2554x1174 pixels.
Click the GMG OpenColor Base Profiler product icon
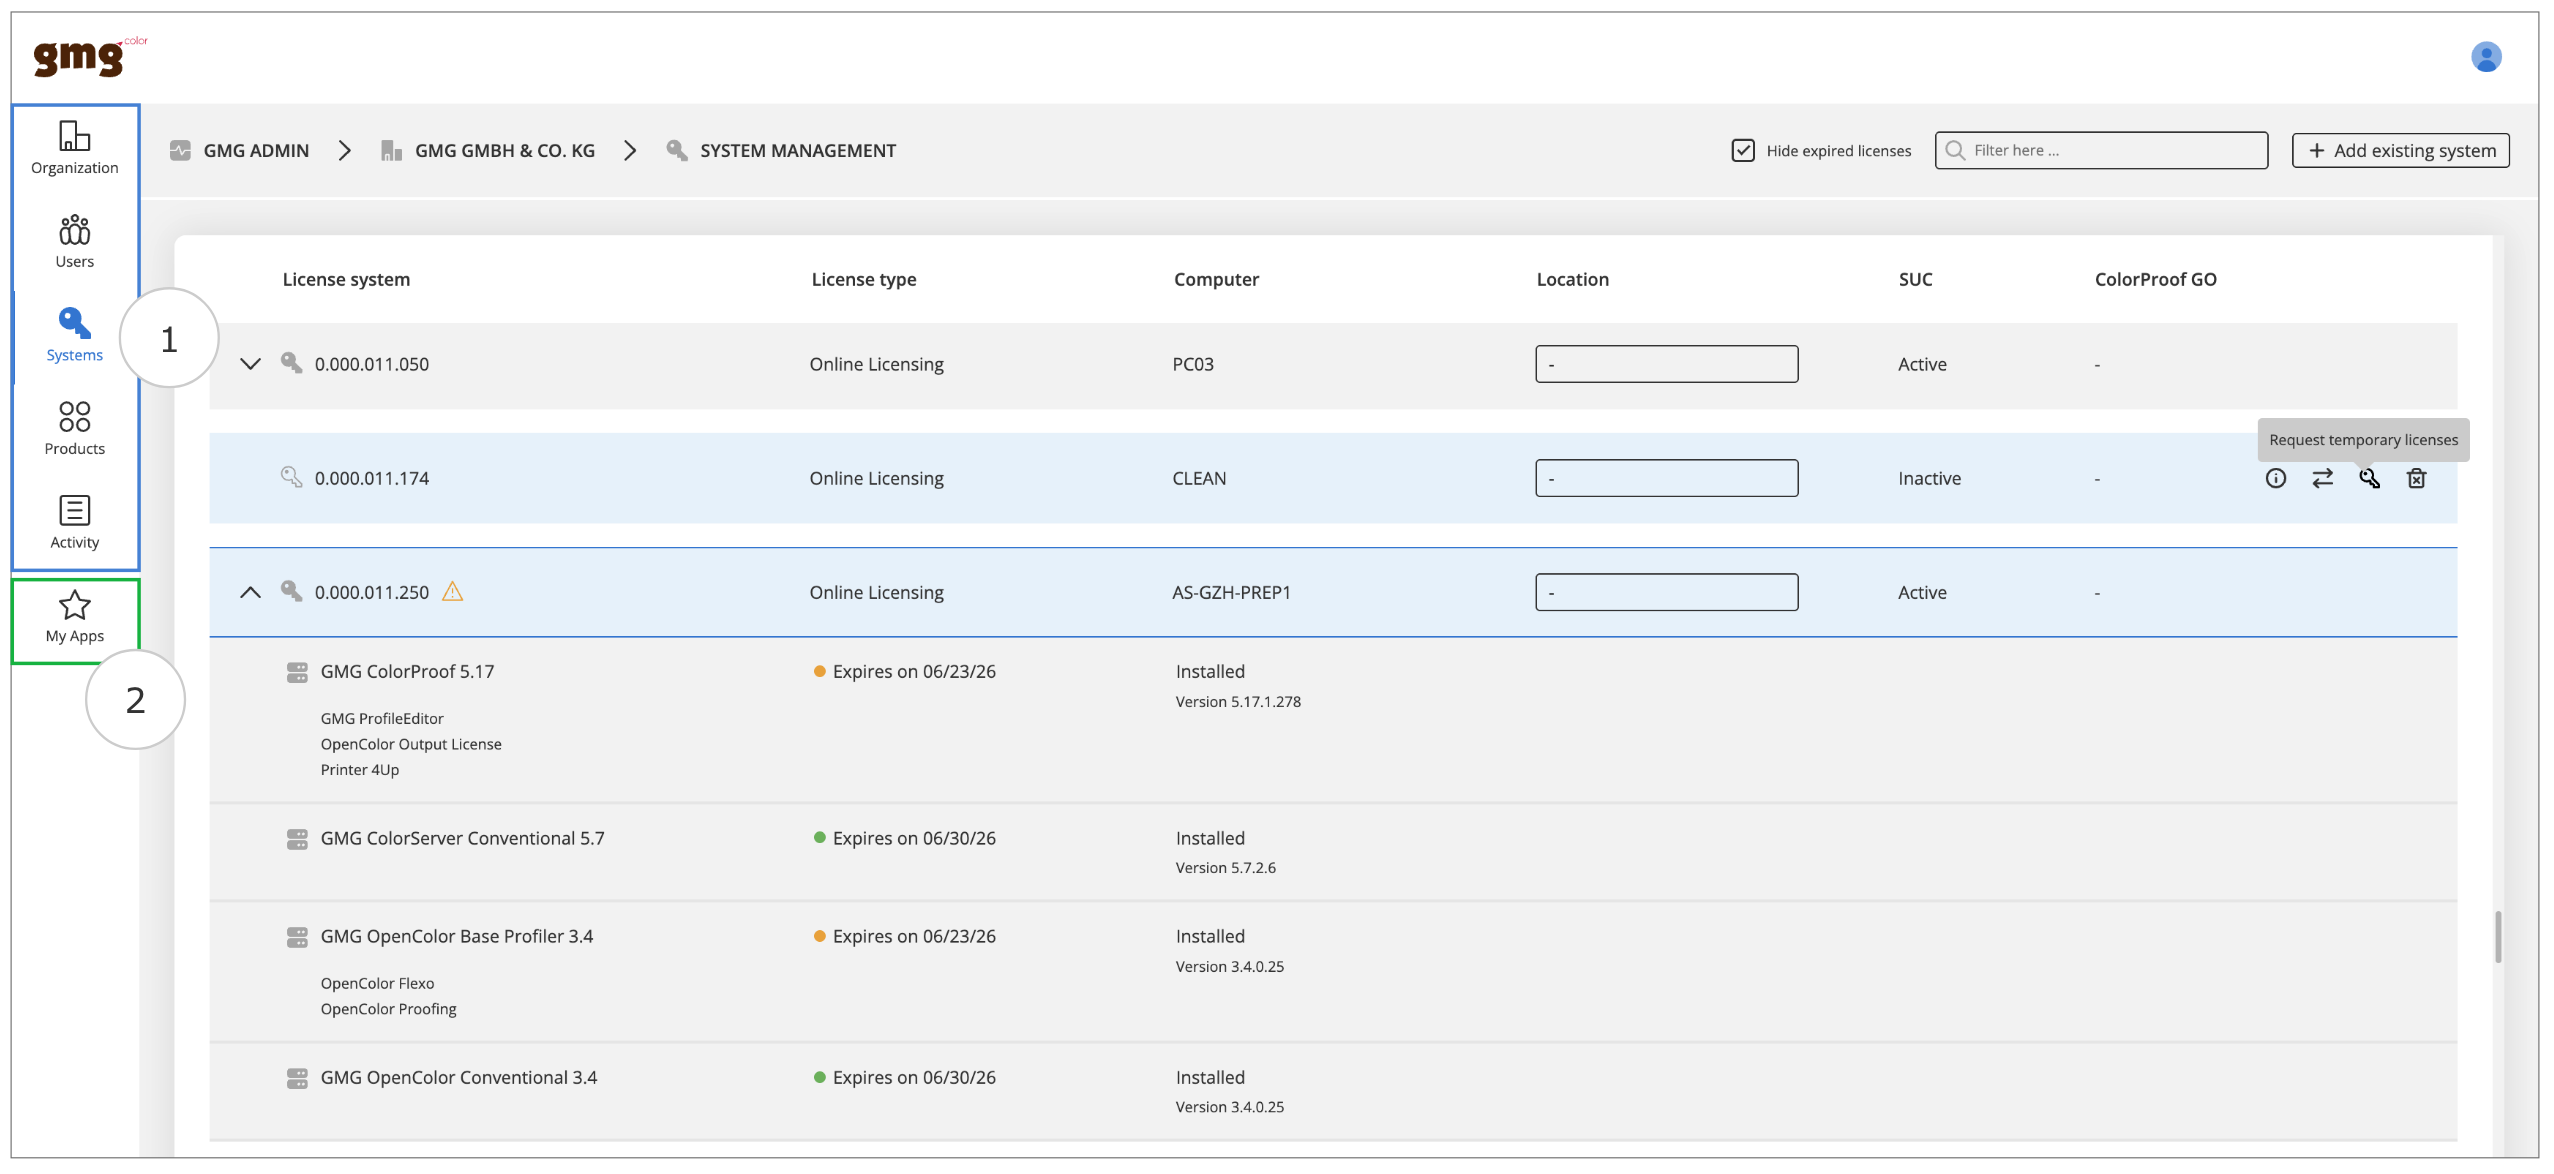click(x=297, y=938)
